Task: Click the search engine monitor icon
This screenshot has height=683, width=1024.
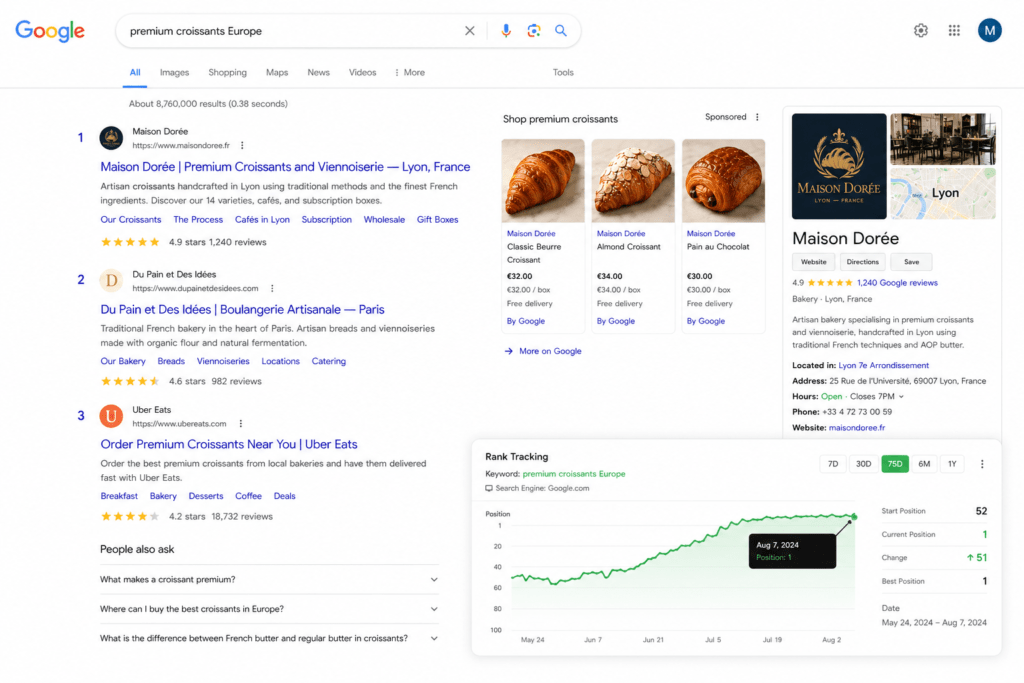Action: (x=488, y=488)
